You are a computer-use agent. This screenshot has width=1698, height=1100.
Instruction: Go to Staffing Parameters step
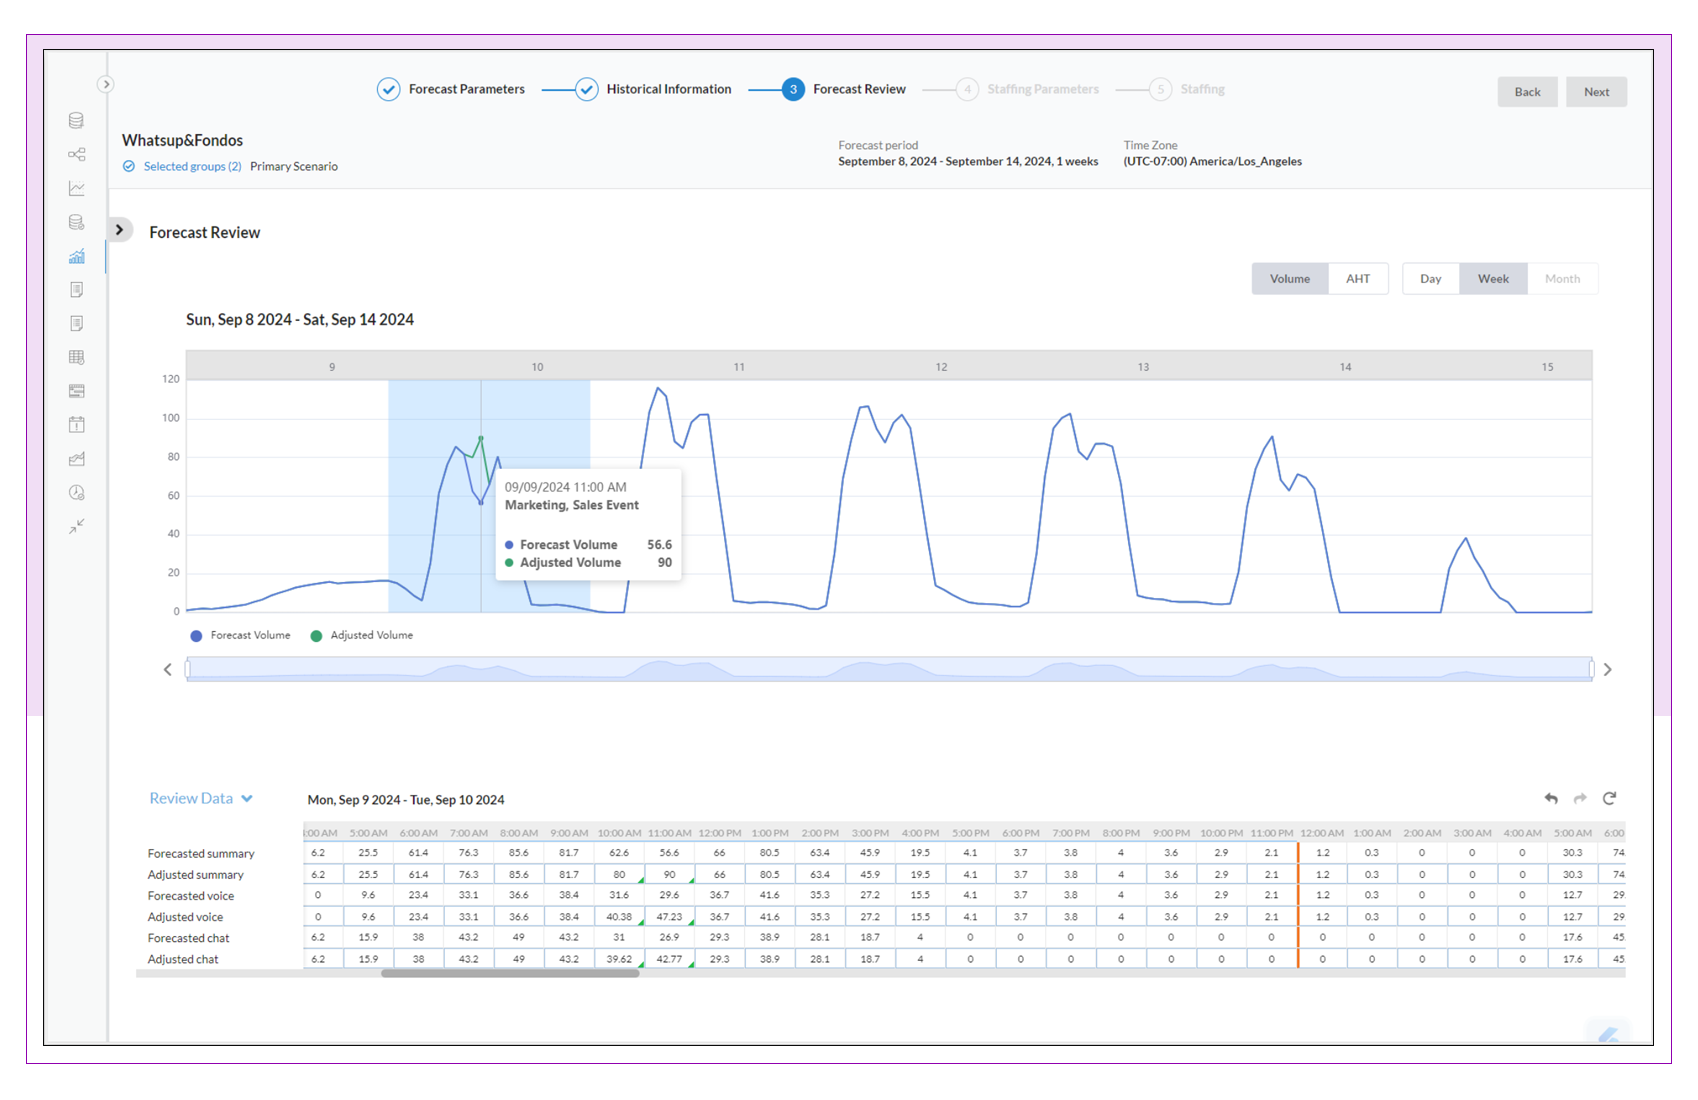pos(1043,89)
